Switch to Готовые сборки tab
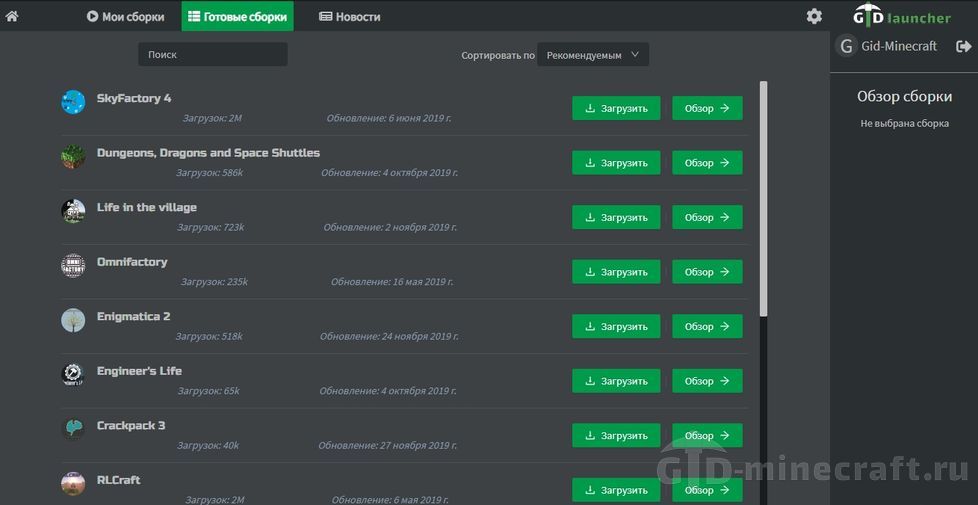978x505 pixels. (238, 17)
